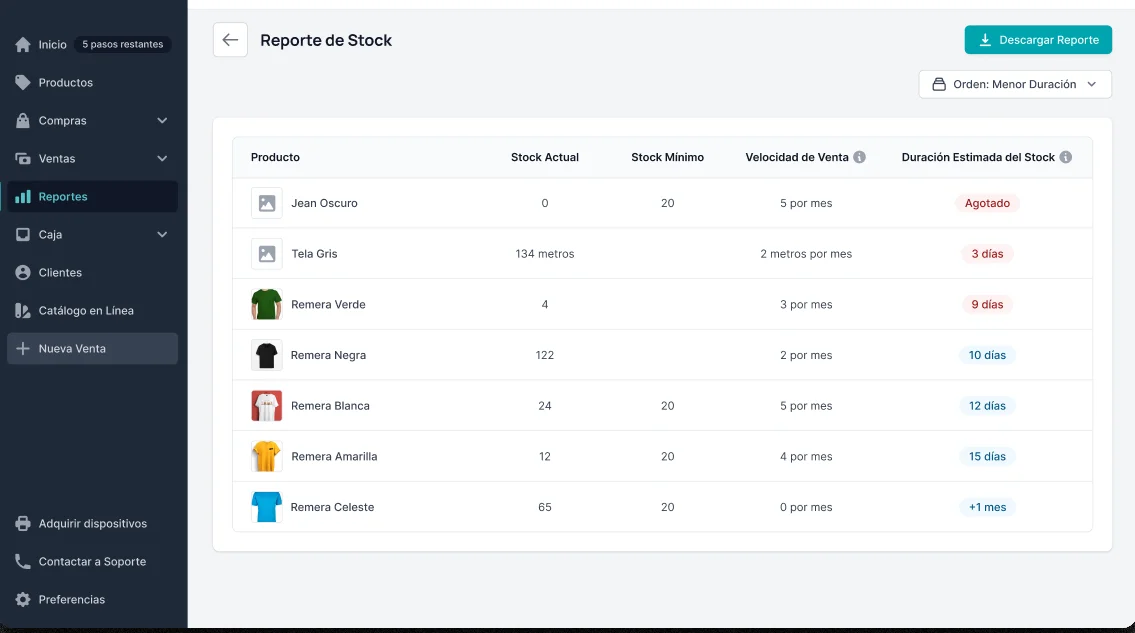Click the Reportes bar chart icon
Image resolution: width=1135 pixels, height=633 pixels.
click(23, 196)
